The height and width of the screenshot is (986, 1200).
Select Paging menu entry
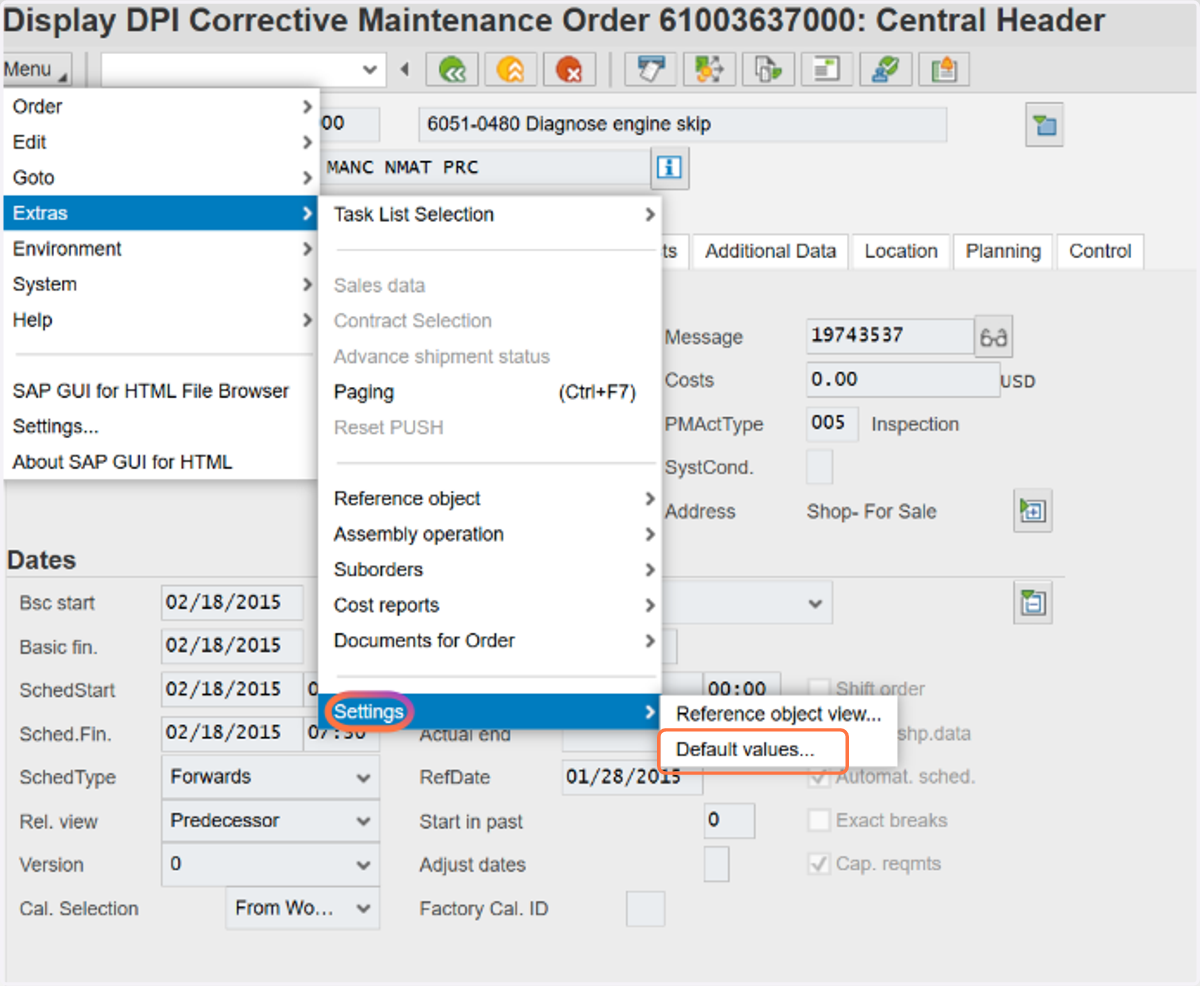tap(490, 392)
